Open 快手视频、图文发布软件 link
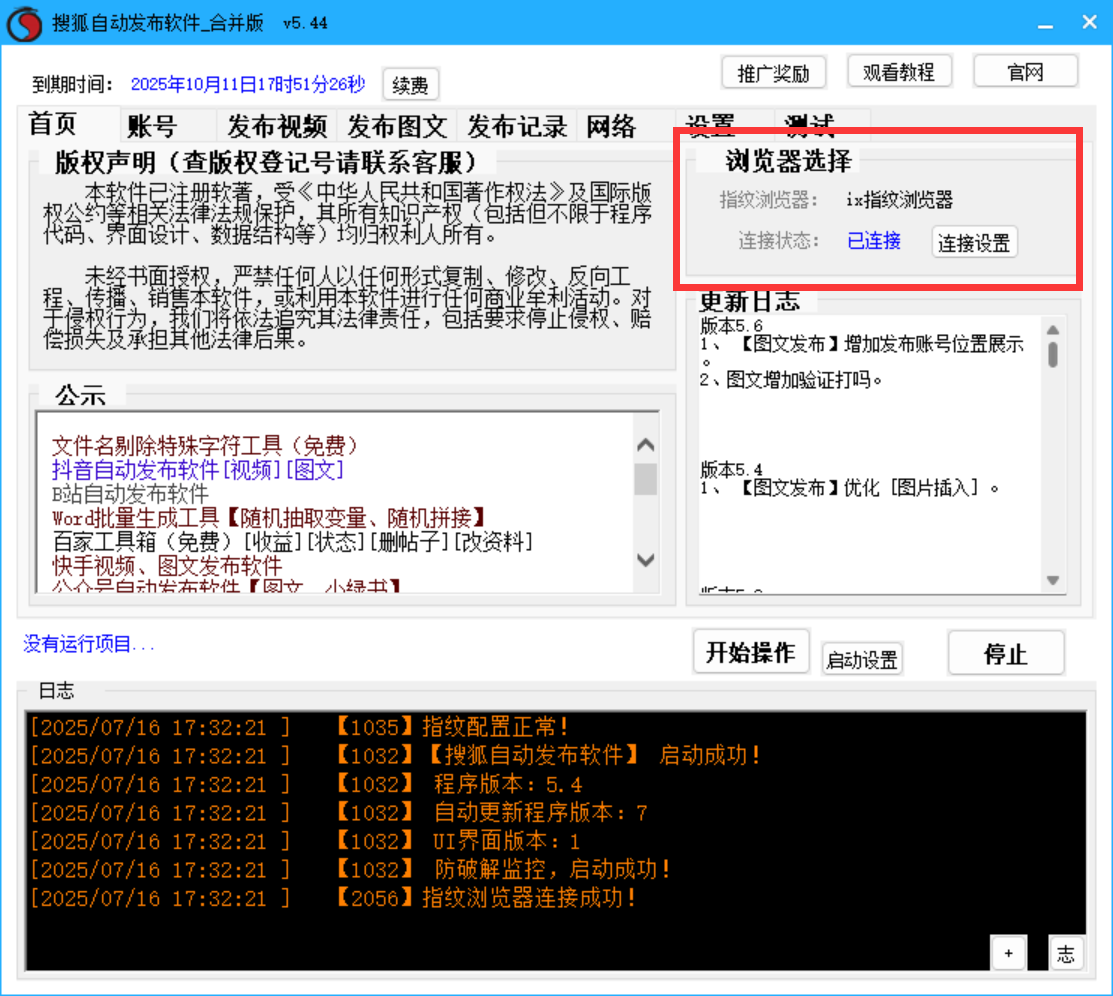 pos(168,566)
